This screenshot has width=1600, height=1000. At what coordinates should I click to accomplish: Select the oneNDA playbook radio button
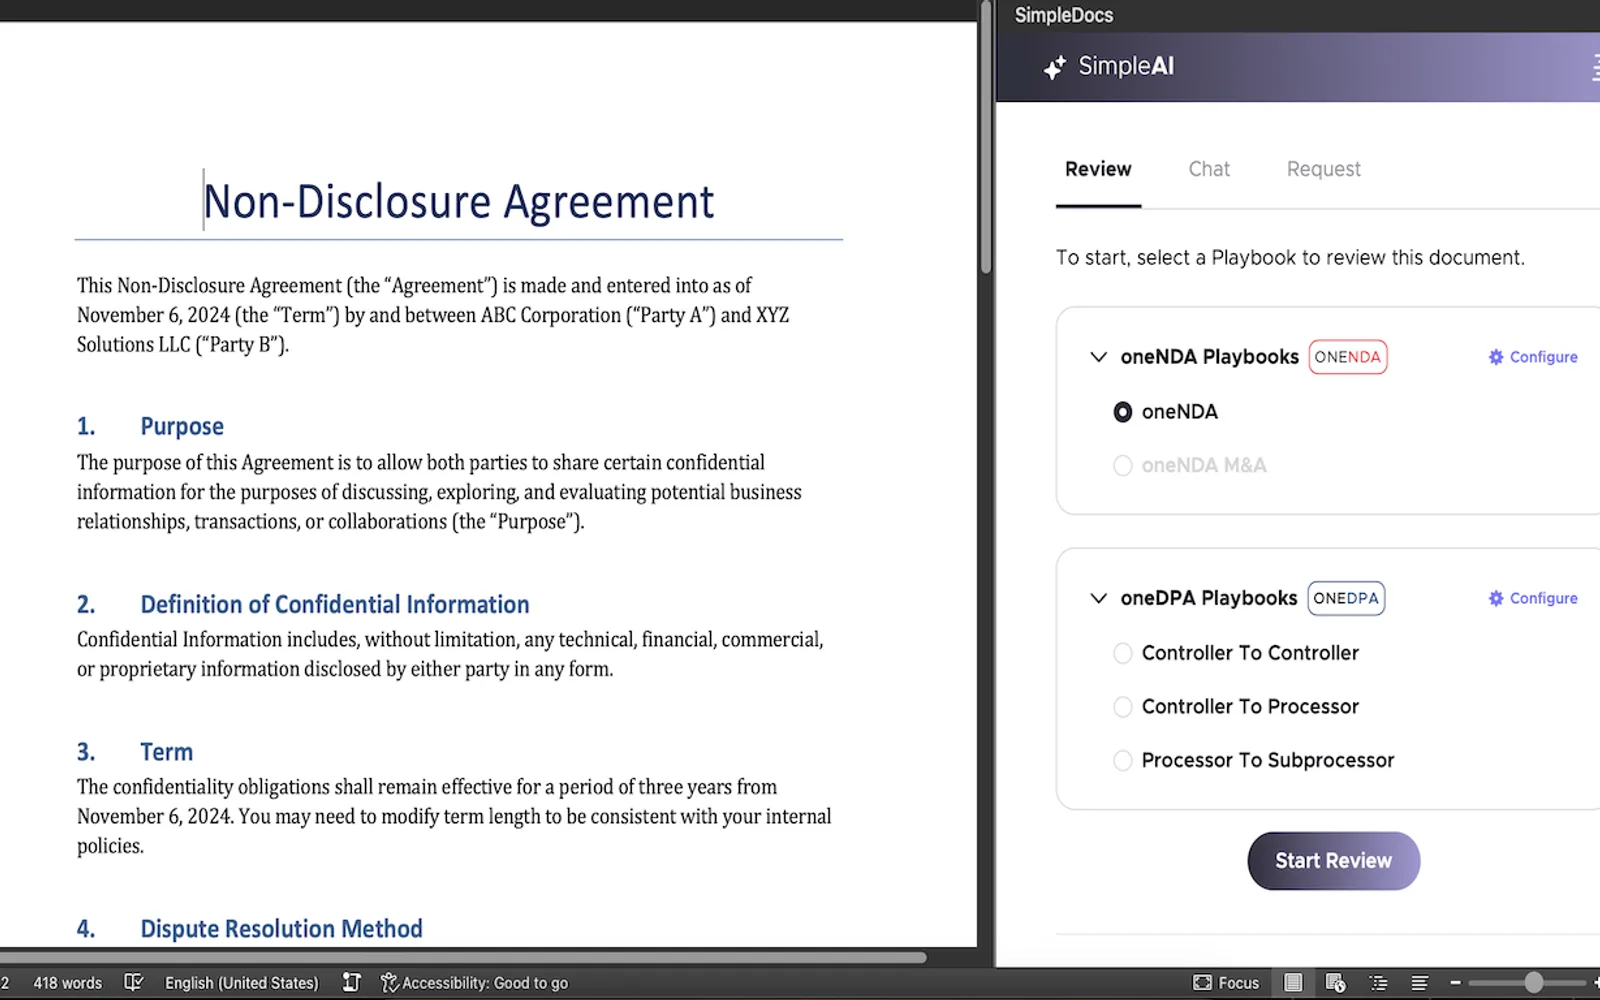(x=1123, y=412)
